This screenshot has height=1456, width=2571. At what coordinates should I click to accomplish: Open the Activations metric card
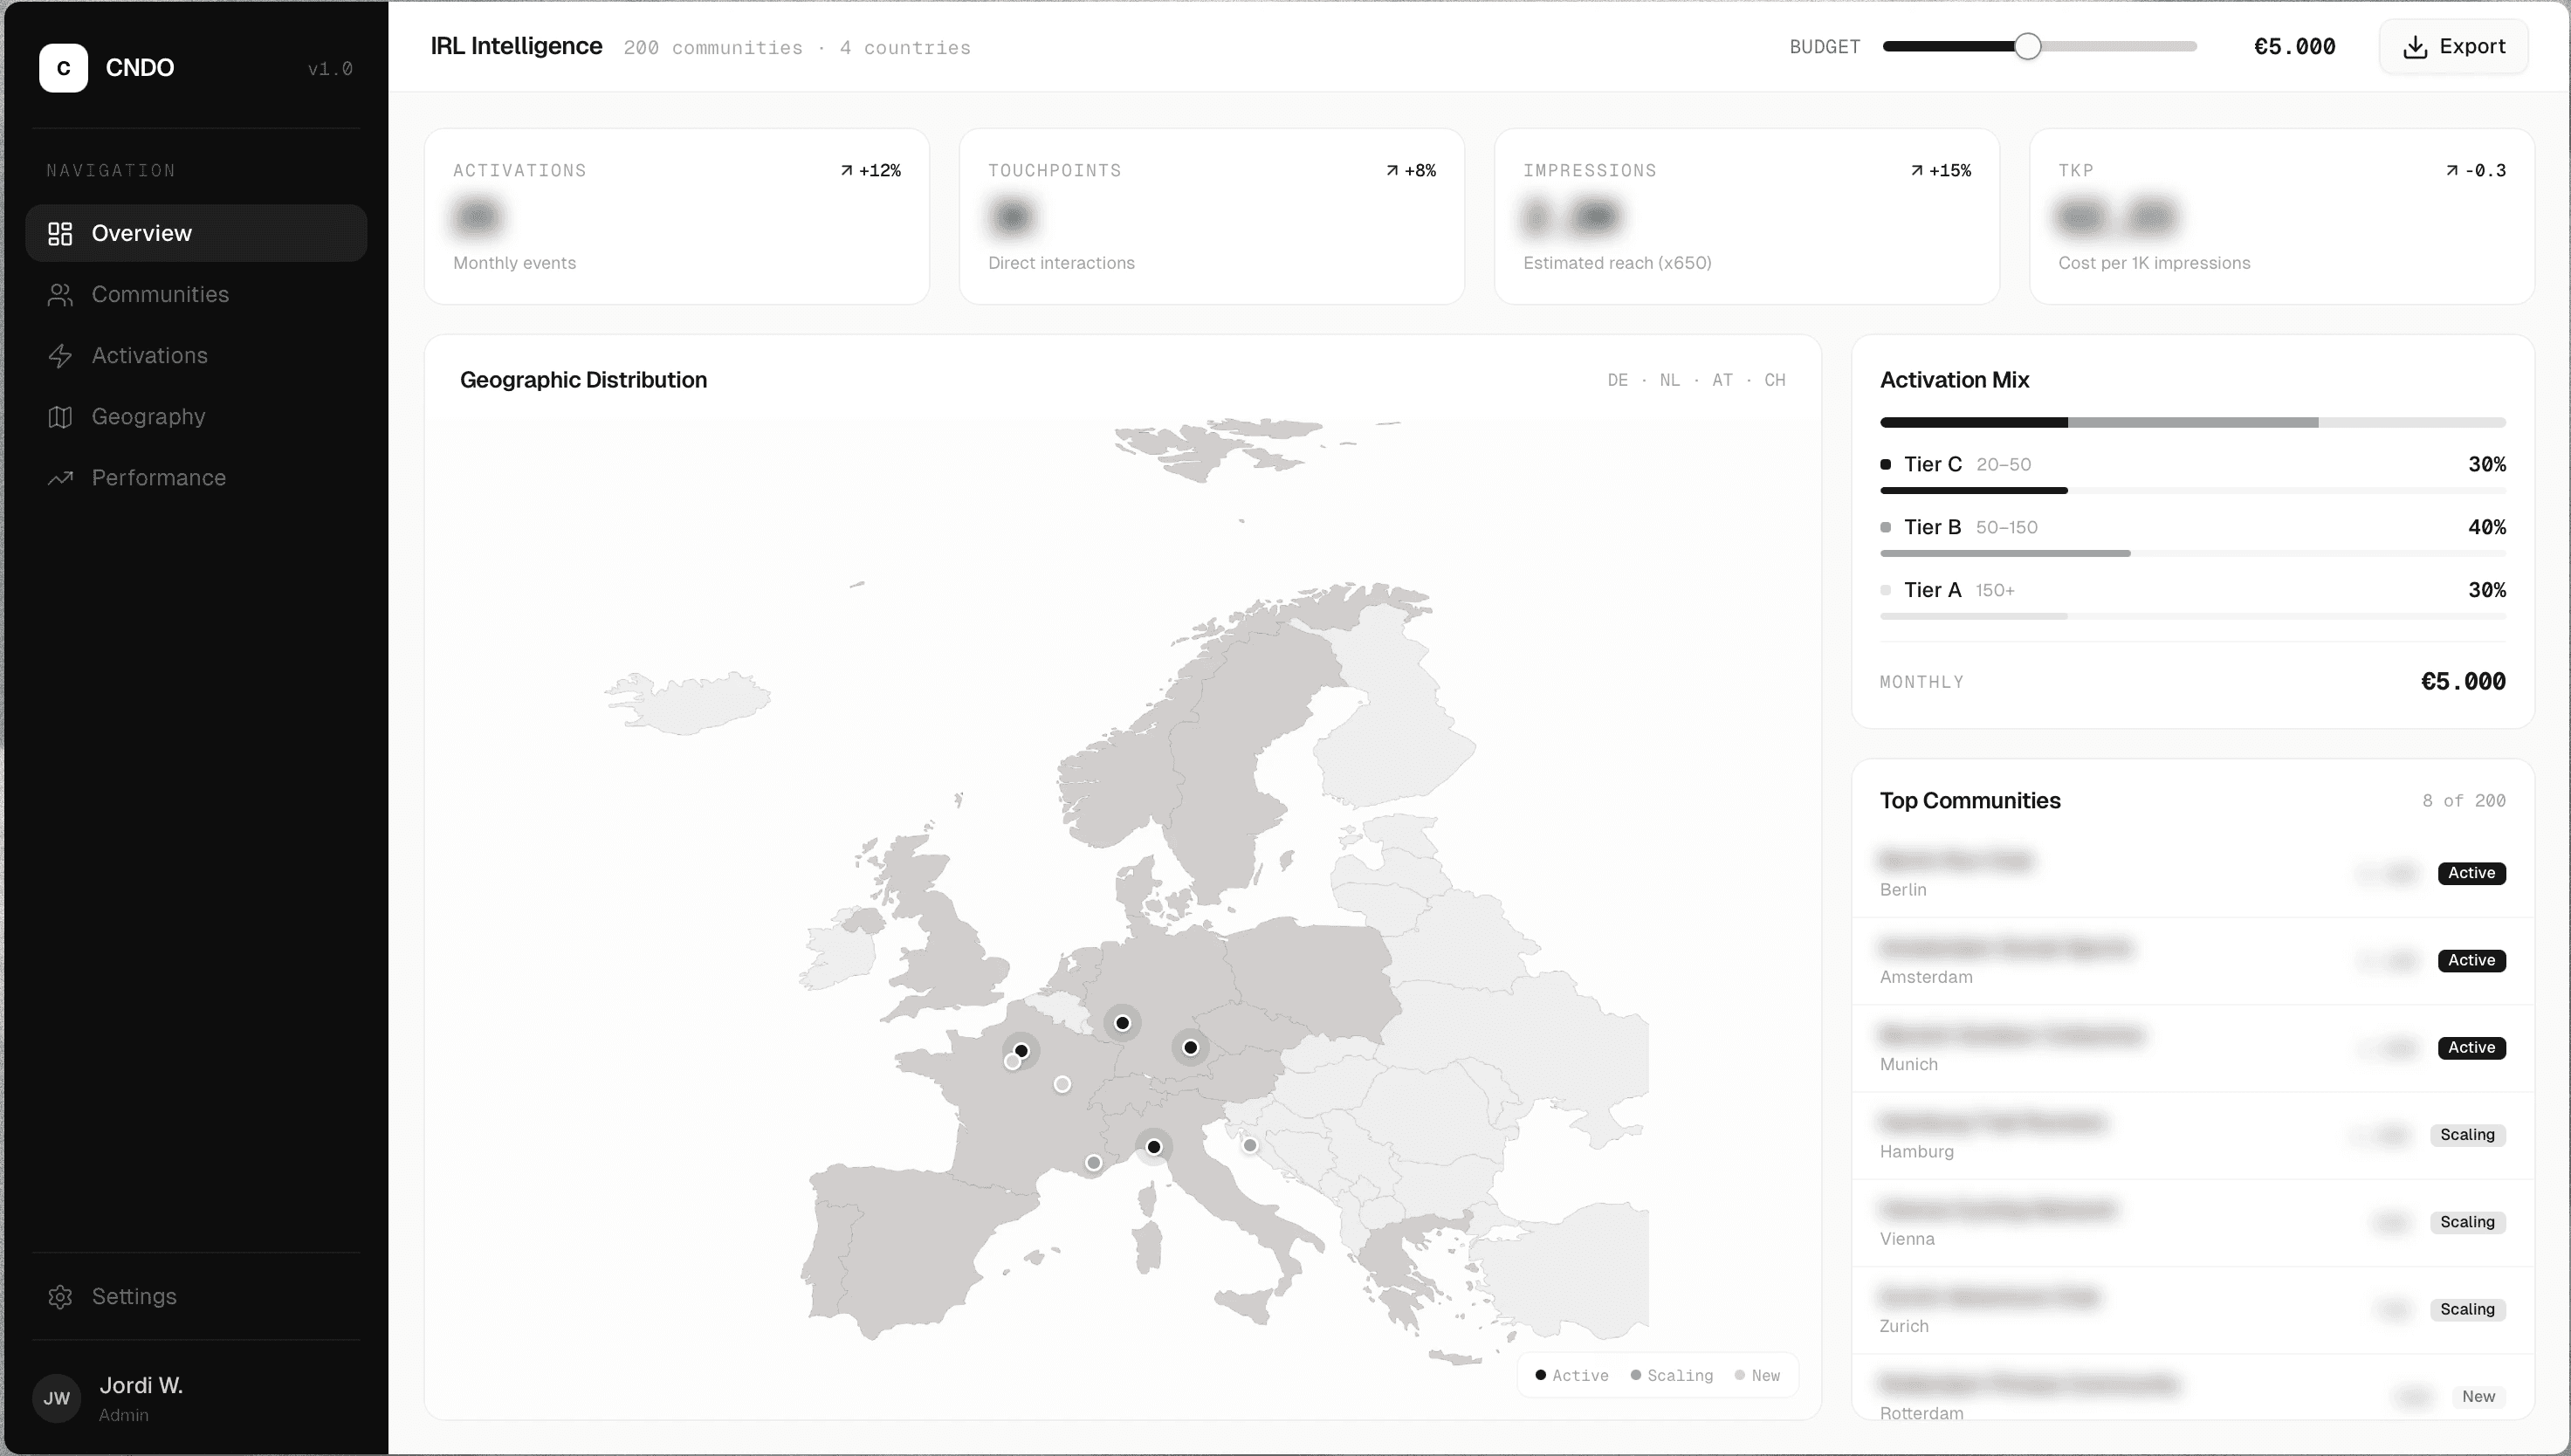(x=676, y=216)
